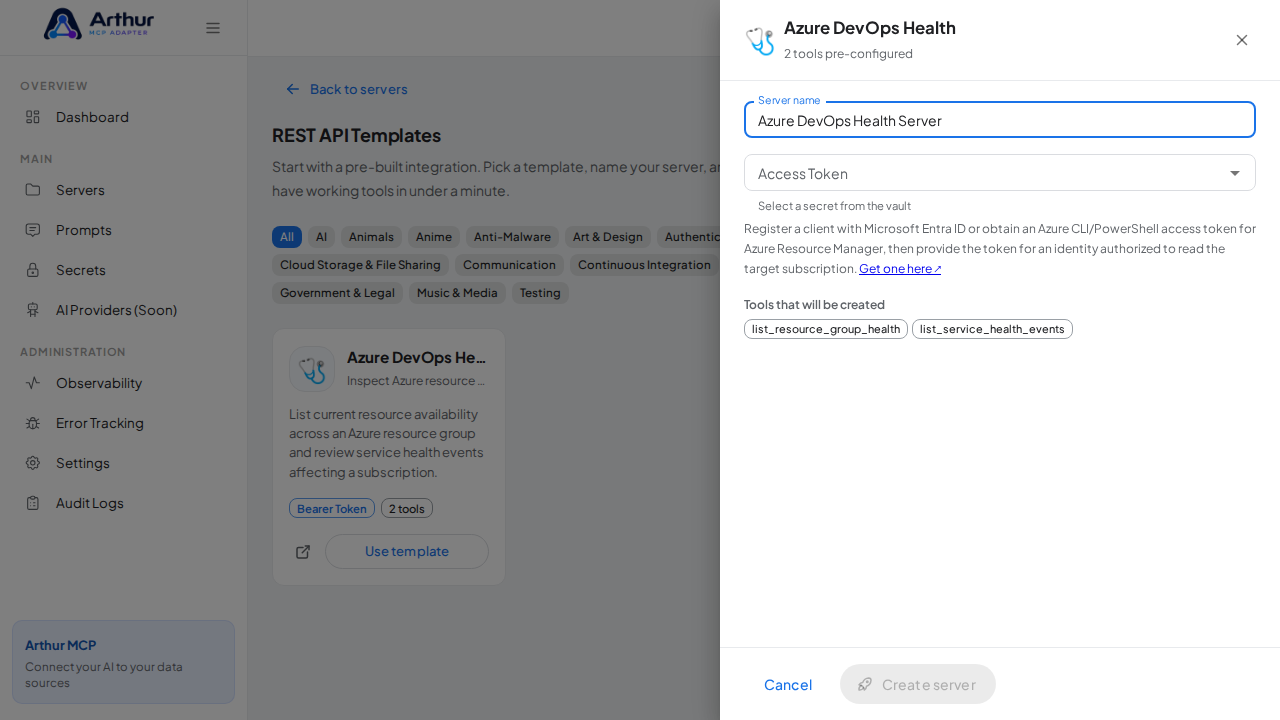This screenshot has width=1280, height=720.
Task: Filter templates by AI category
Action: click(321, 237)
